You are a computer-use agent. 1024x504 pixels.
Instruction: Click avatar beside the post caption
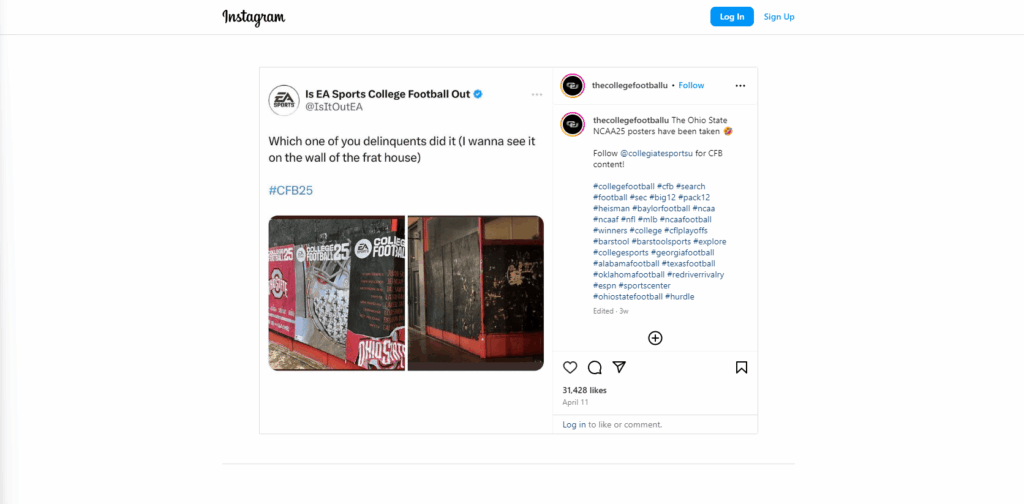click(572, 124)
